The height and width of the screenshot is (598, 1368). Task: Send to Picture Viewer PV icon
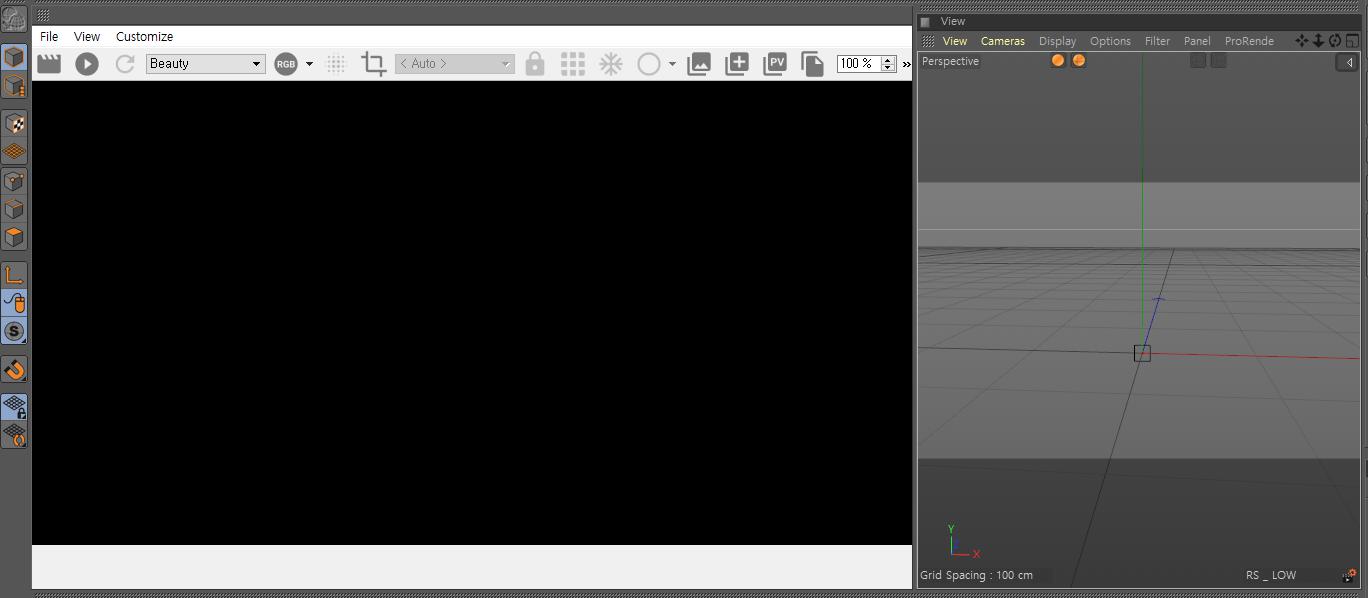click(775, 64)
